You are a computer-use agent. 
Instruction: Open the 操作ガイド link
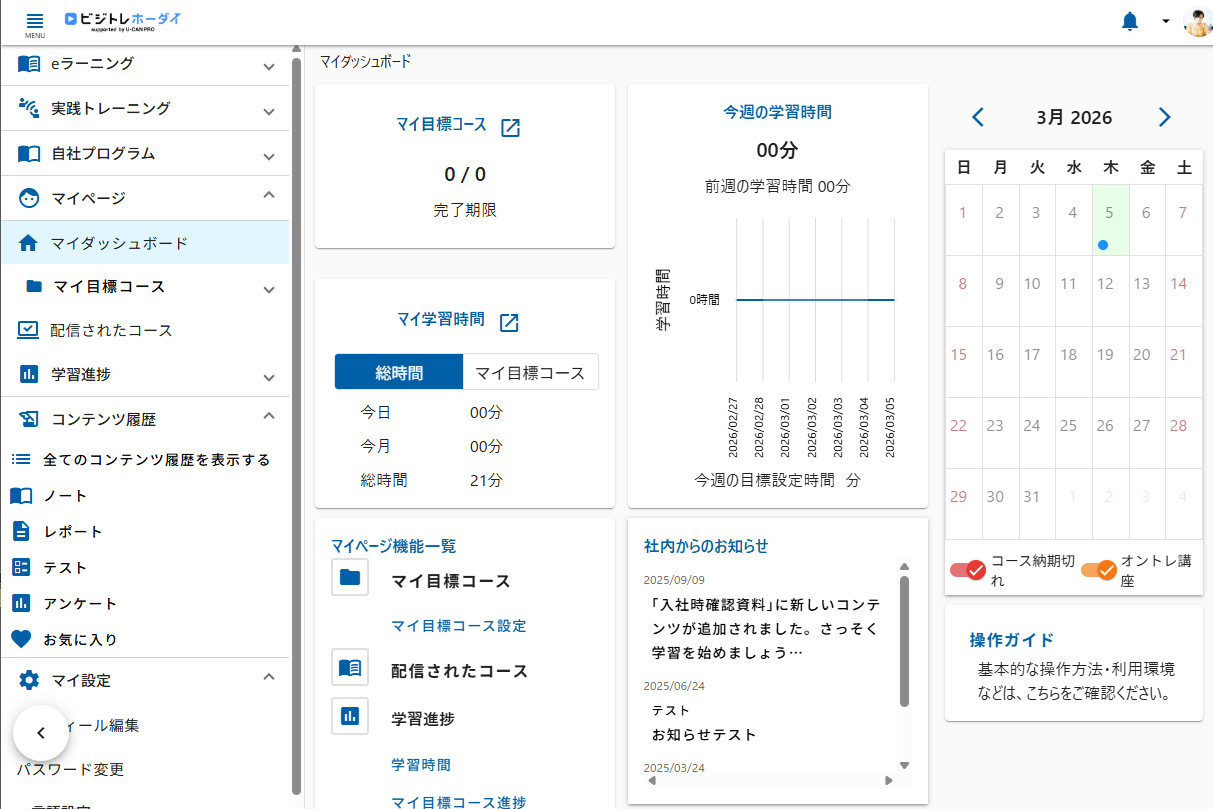pos(1011,640)
